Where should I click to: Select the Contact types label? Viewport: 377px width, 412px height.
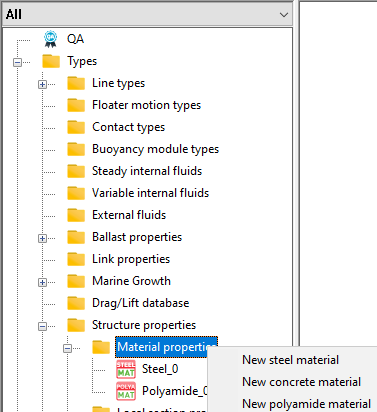(129, 127)
